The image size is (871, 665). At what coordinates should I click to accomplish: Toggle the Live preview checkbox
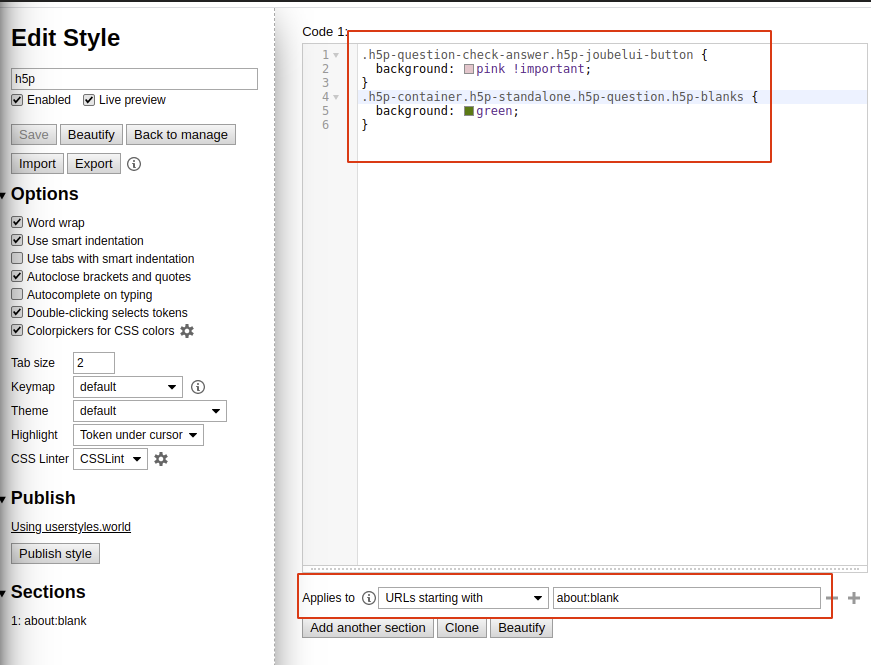coord(89,100)
